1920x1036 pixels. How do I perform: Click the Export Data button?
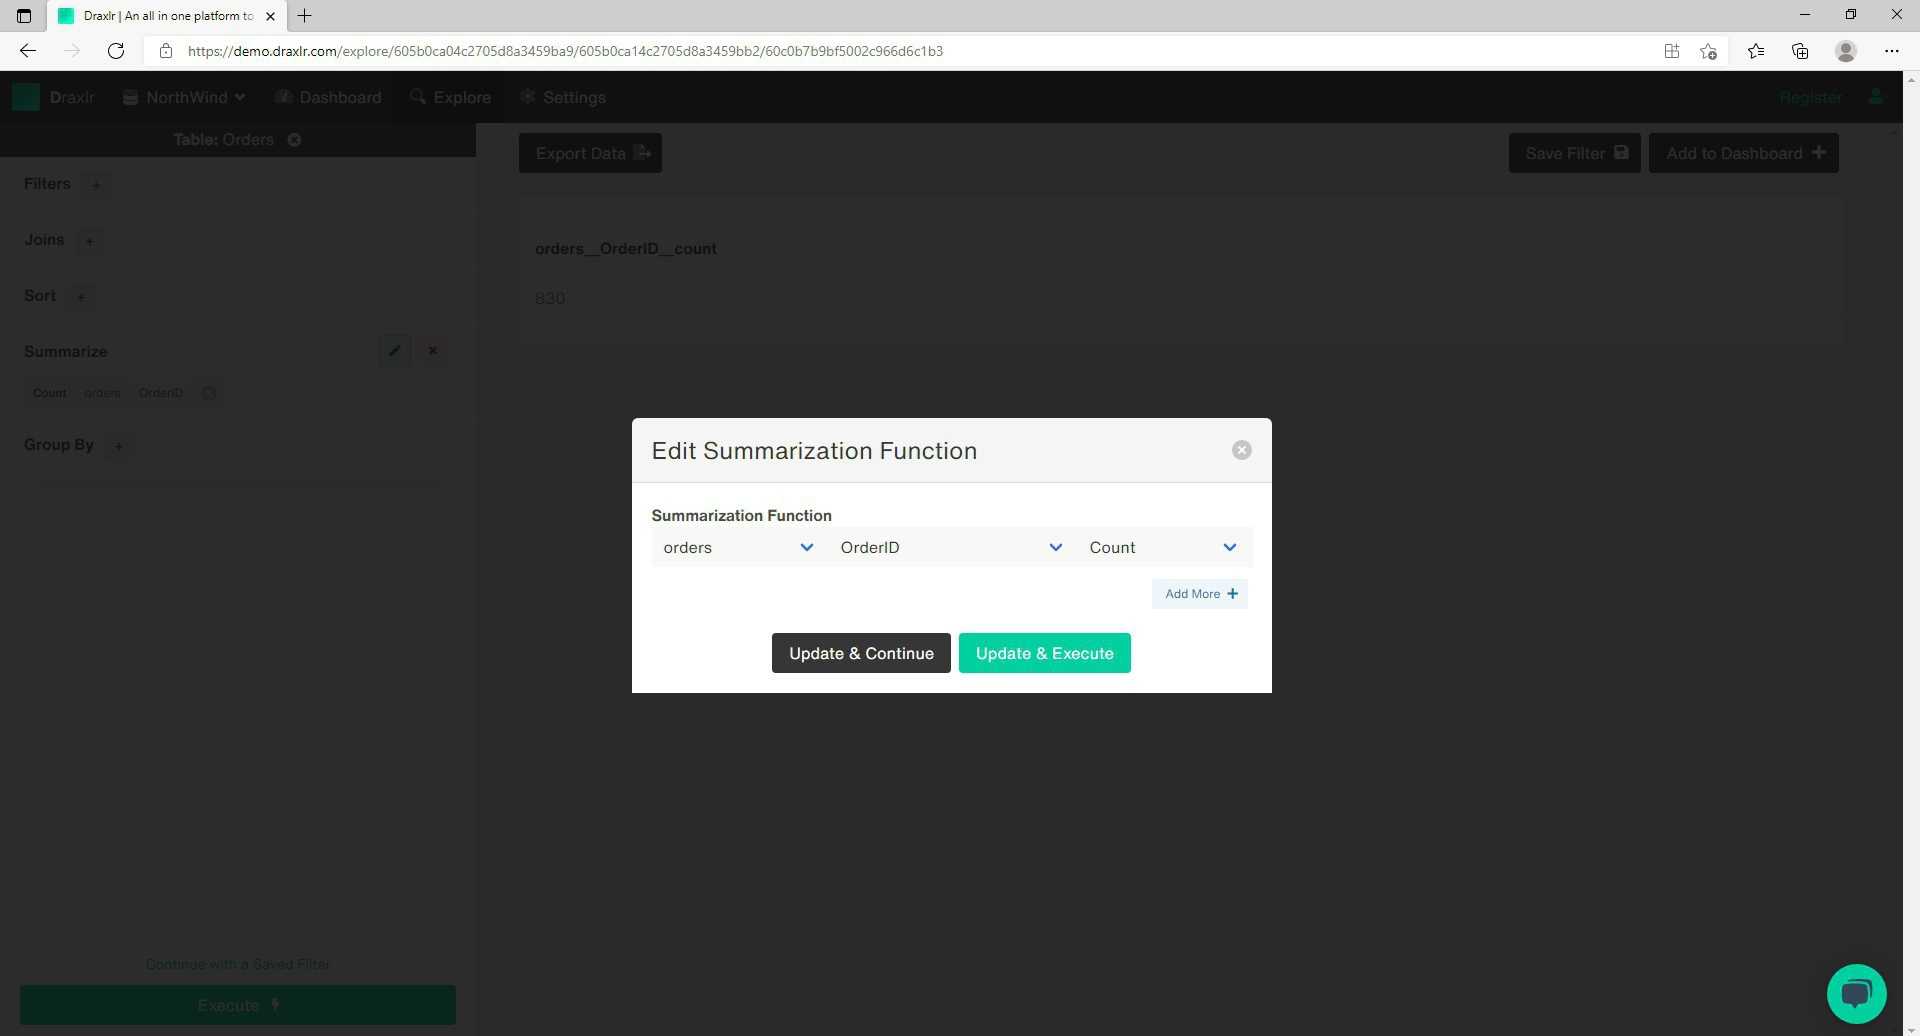pos(590,153)
